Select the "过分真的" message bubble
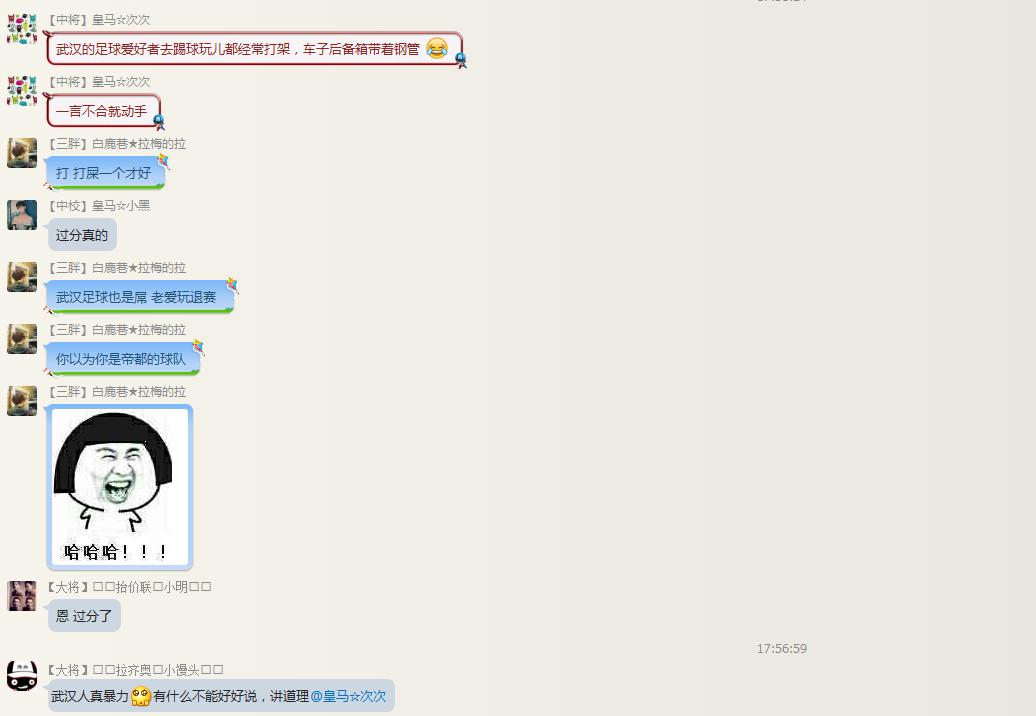 81,235
